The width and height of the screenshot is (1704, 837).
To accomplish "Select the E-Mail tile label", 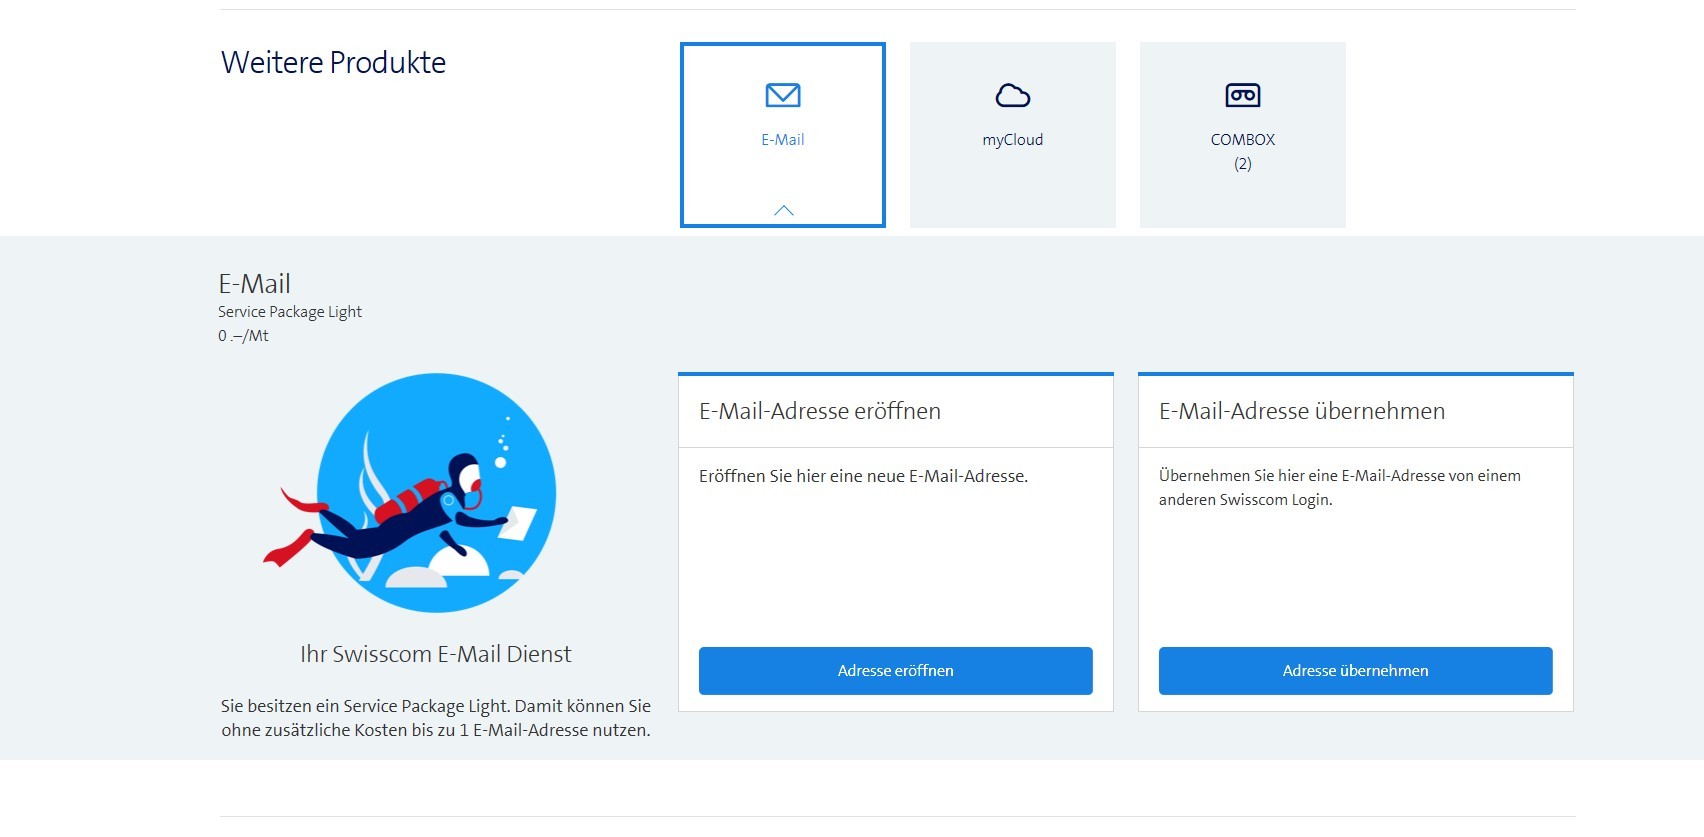I will (782, 140).
